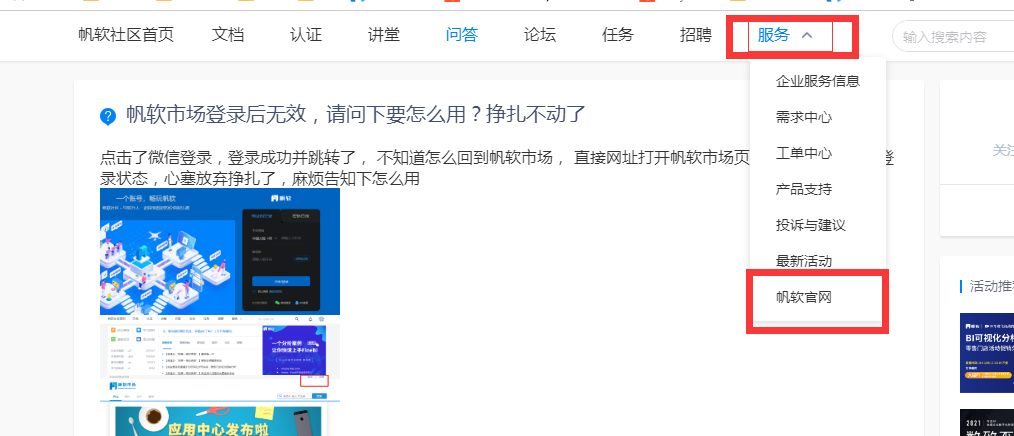Image resolution: width=1014 pixels, height=436 pixels.
Task: Click the chevron next to 服务
Action: (x=806, y=36)
